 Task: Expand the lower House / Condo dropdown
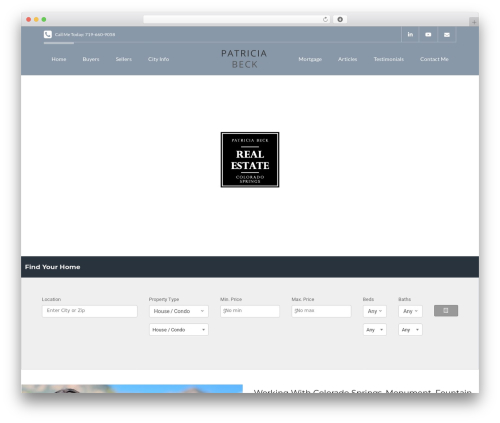pos(179,330)
